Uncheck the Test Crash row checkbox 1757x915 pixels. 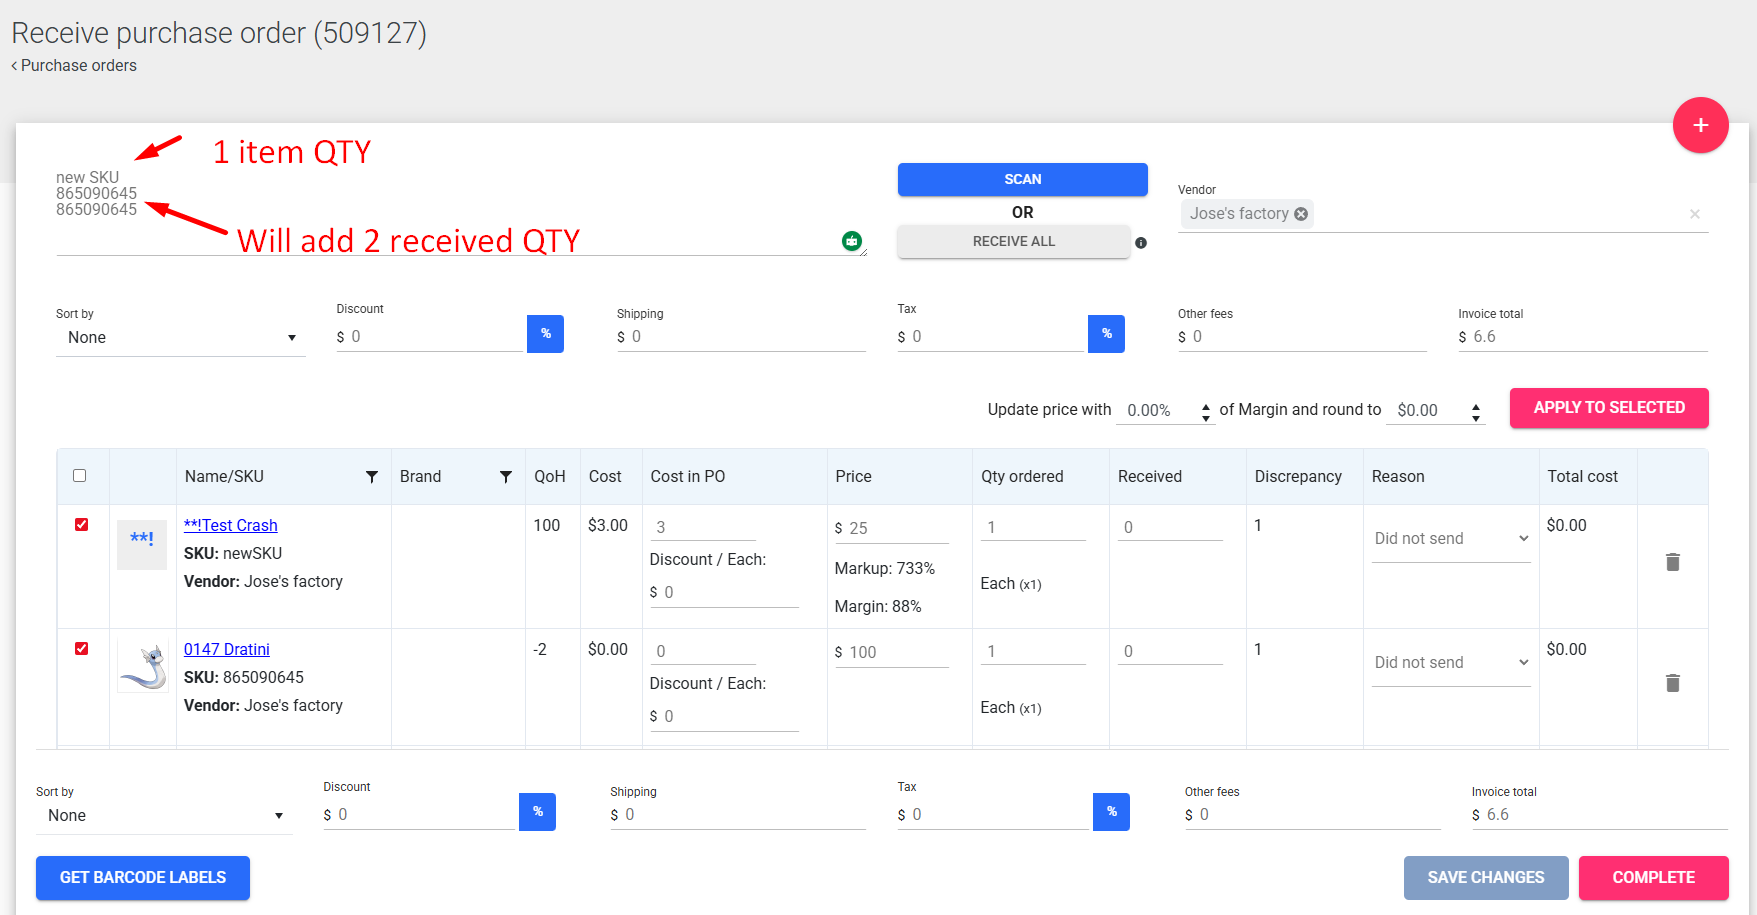81,525
